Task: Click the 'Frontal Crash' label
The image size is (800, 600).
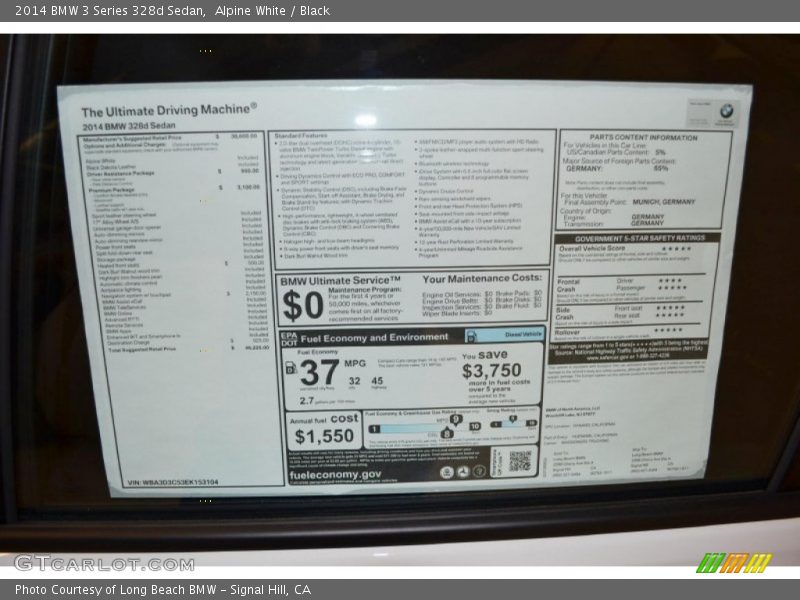Action: tap(568, 285)
